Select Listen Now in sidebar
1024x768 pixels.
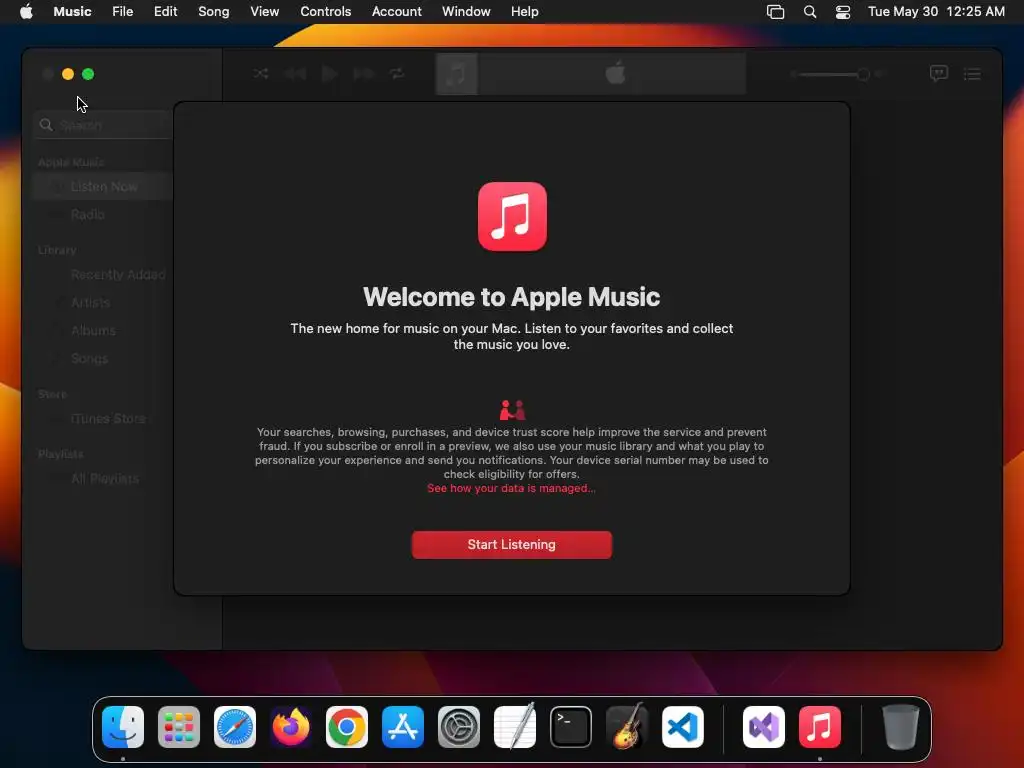(103, 187)
